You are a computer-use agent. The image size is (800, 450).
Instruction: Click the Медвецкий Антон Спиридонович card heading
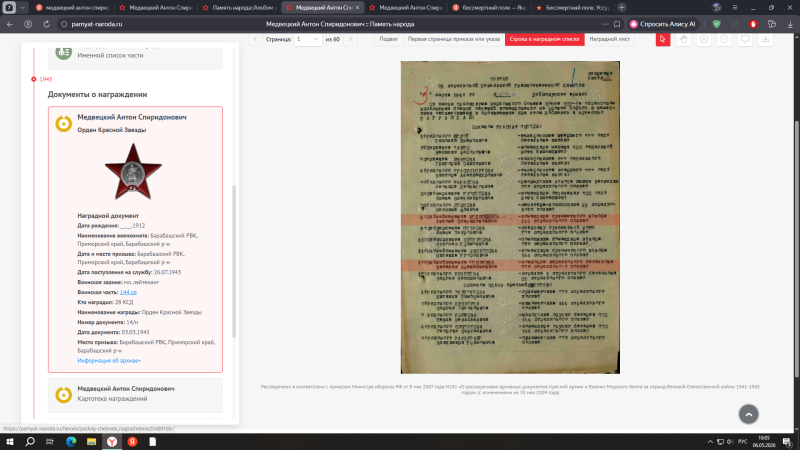tap(132, 117)
